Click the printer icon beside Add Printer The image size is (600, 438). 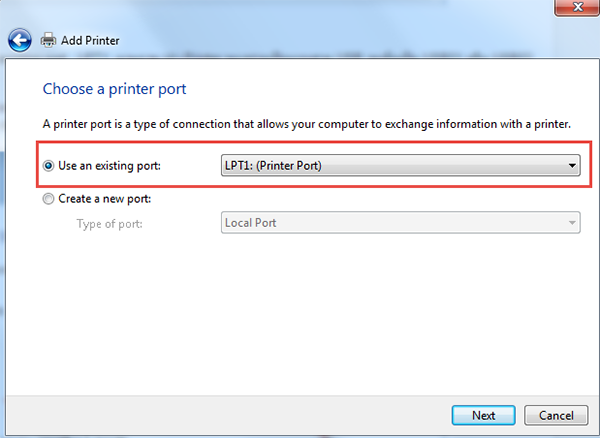point(48,40)
